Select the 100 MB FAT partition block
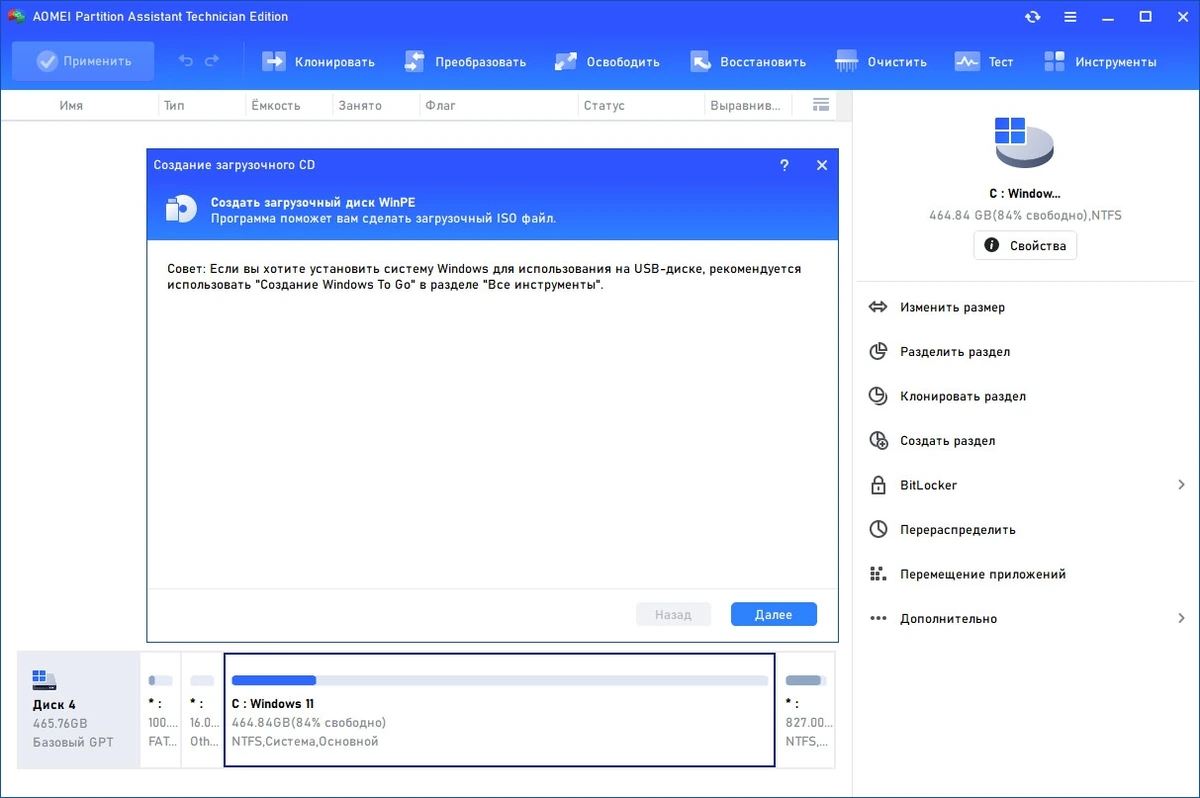The height and width of the screenshot is (798, 1200). (160, 710)
